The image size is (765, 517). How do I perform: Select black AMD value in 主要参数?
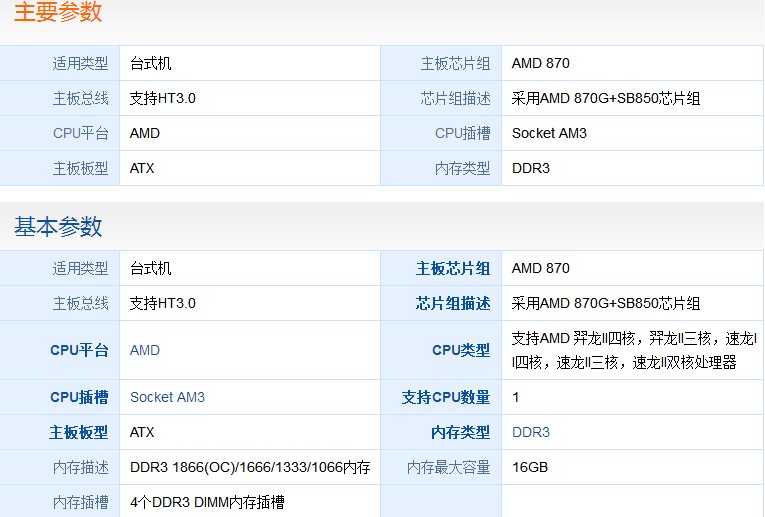tap(144, 134)
